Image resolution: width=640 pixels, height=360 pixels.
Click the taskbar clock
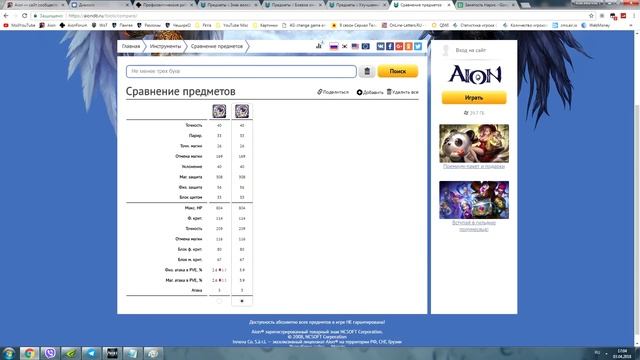click(622, 353)
